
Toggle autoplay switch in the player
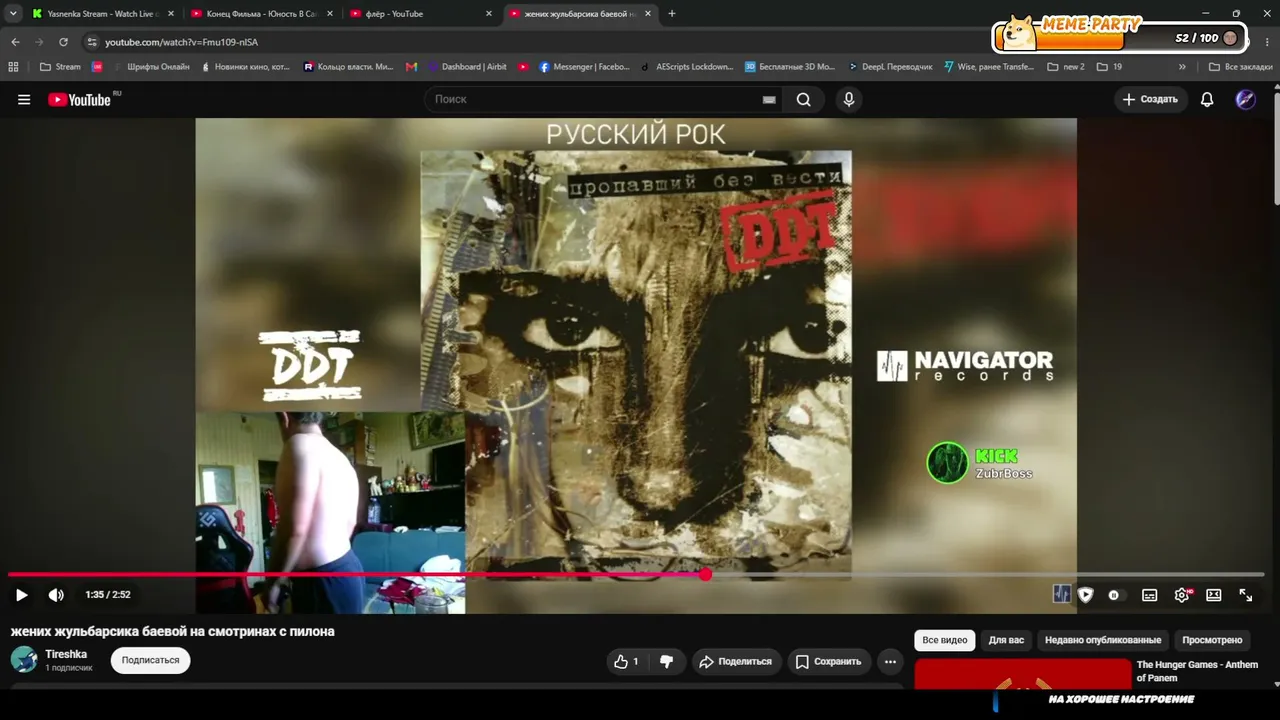pyautogui.click(x=1114, y=595)
